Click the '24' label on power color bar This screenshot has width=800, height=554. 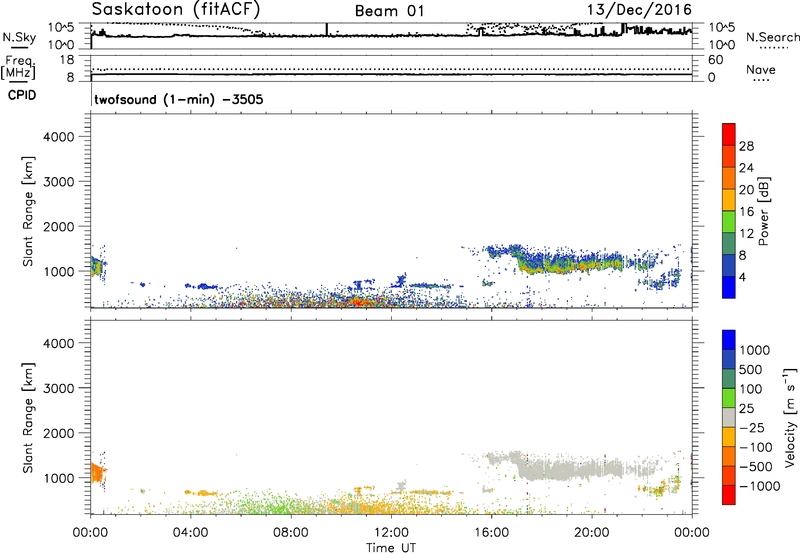tap(746, 168)
